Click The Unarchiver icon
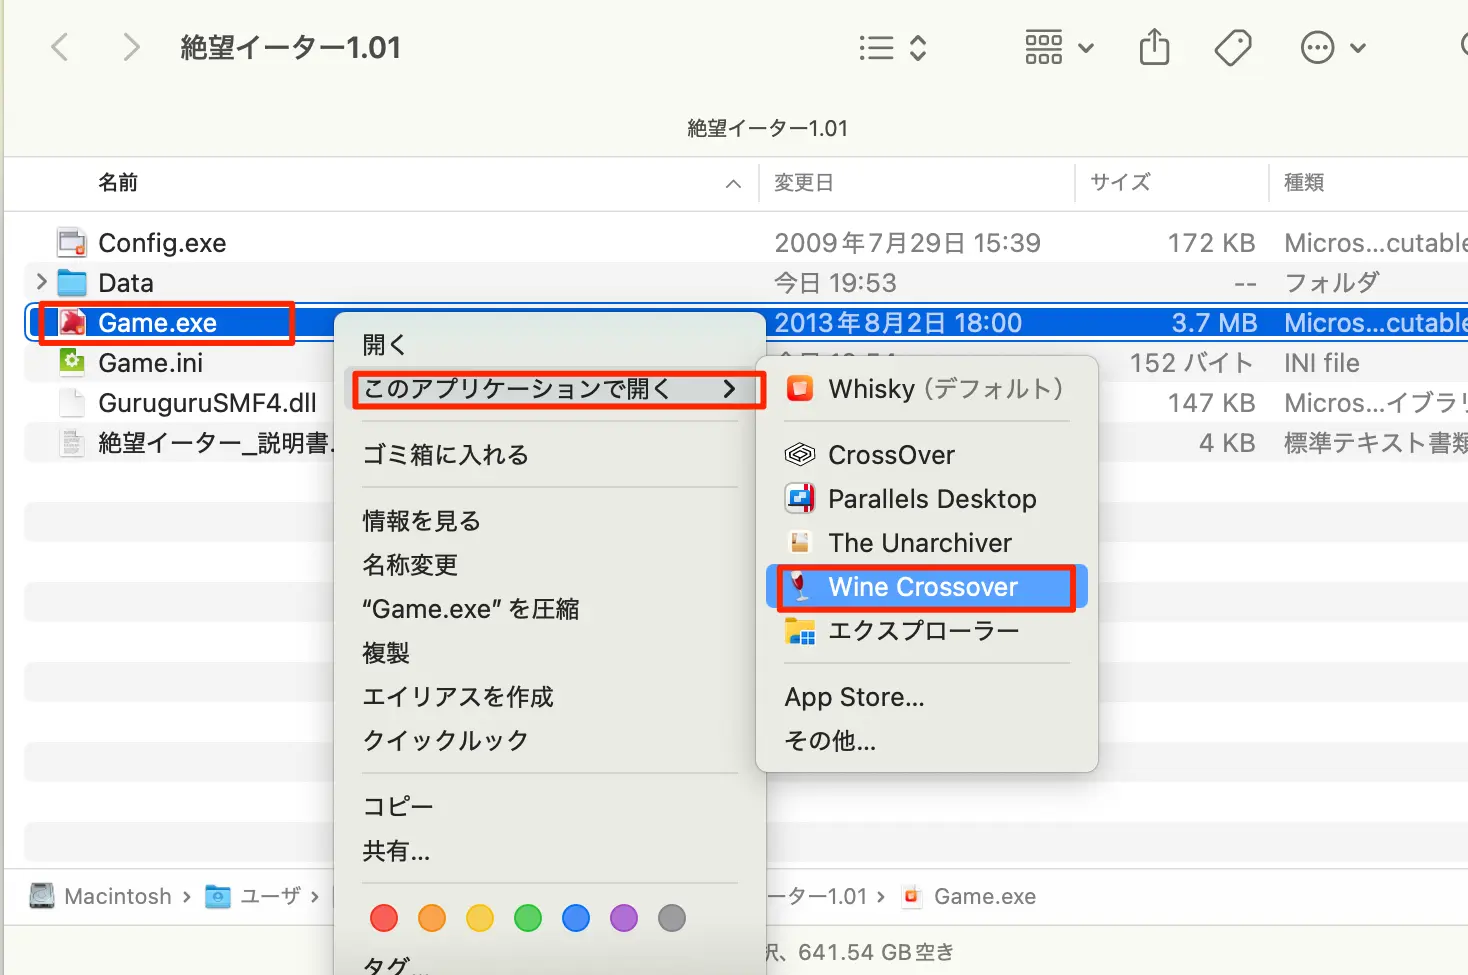 tap(800, 543)
